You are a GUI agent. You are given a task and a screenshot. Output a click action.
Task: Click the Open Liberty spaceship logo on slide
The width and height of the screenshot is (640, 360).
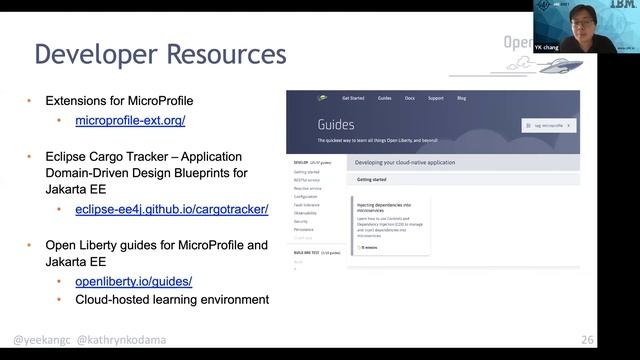click(x=561, y=65)
